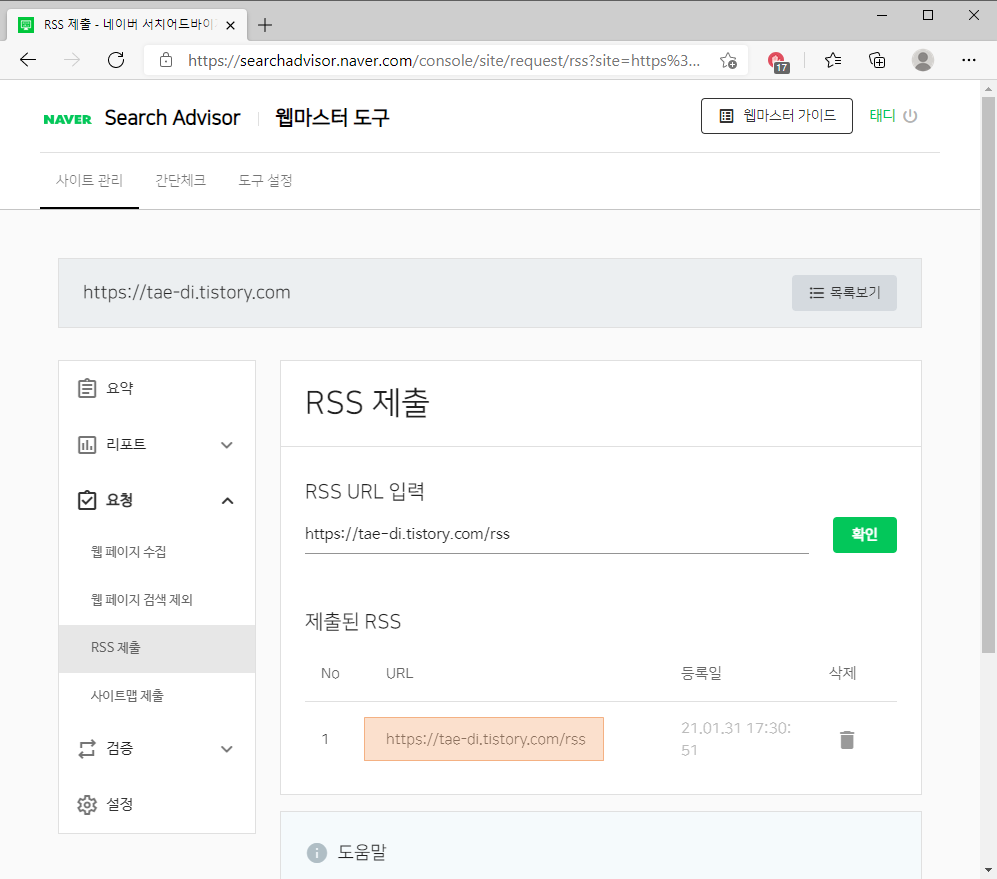Click the 요청 request checklist icon

pyautogui.click(x=87, y=500)
